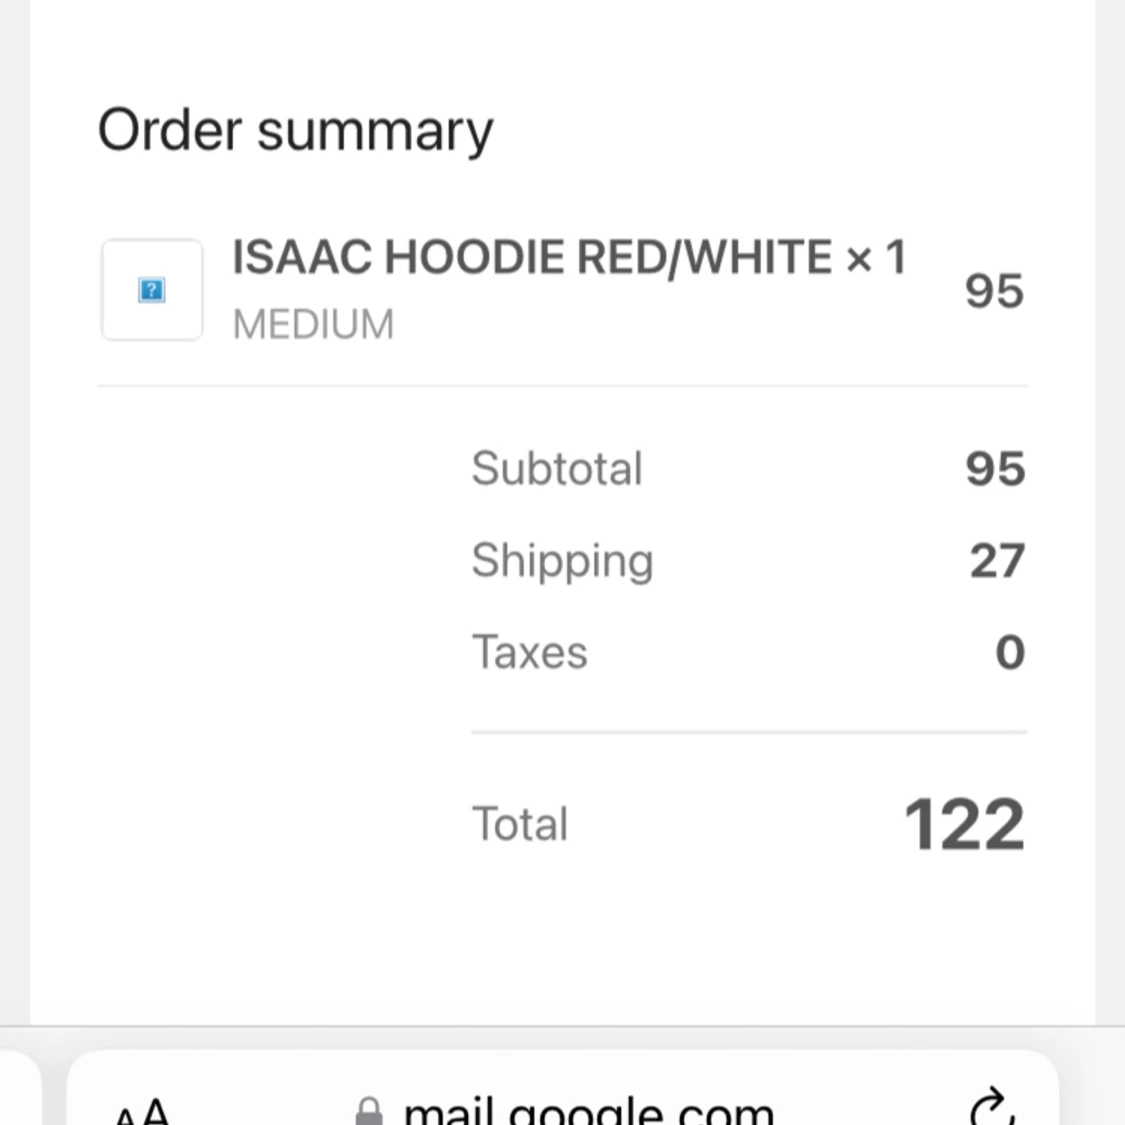This screenshot has width=1125, height=1125.
Task: Click the Order summary heading
Action: point(296,131)
